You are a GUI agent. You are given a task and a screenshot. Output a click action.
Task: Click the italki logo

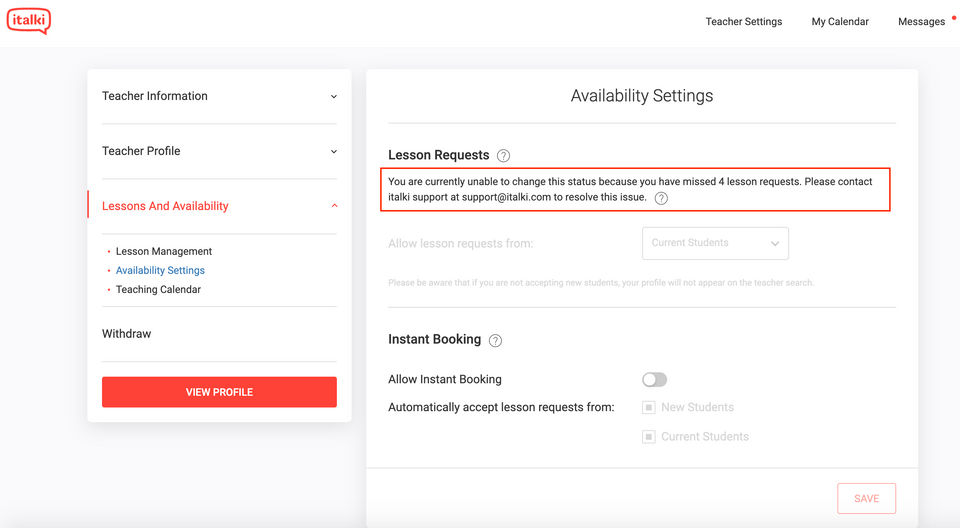(28, 21)
